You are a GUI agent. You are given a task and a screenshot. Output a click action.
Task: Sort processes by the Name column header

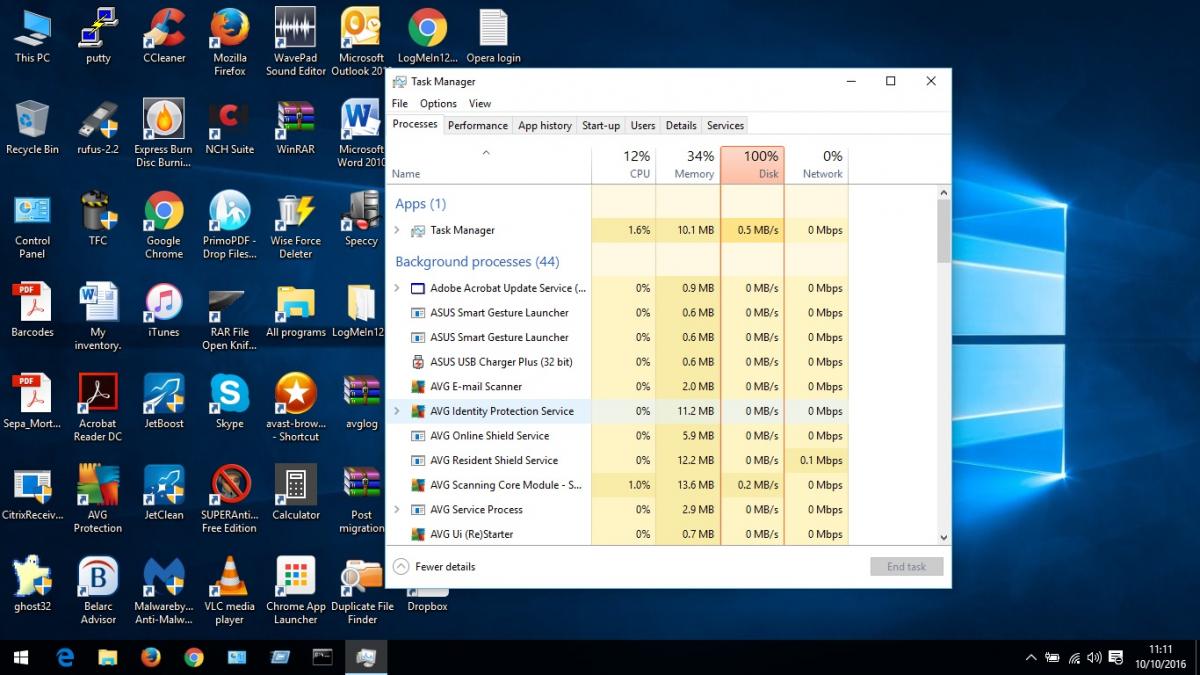pyautogui.click(x=489, y=165)
